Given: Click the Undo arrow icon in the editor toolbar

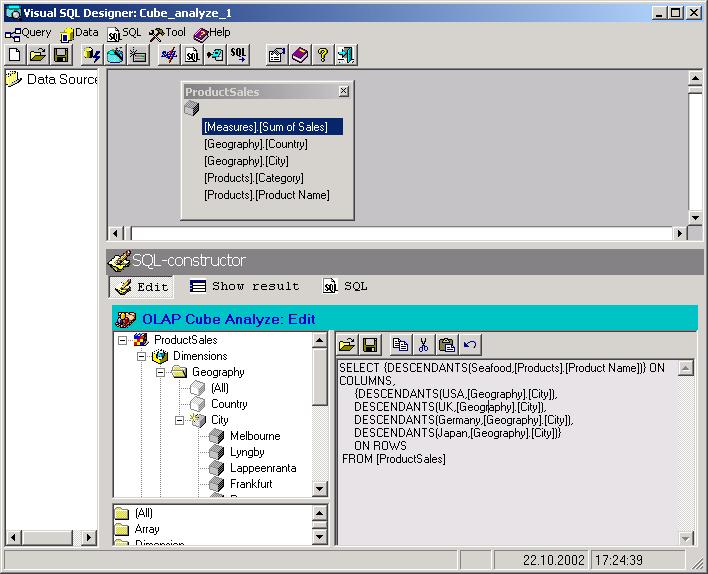Looking at the screenshot, I should (470, 345).
